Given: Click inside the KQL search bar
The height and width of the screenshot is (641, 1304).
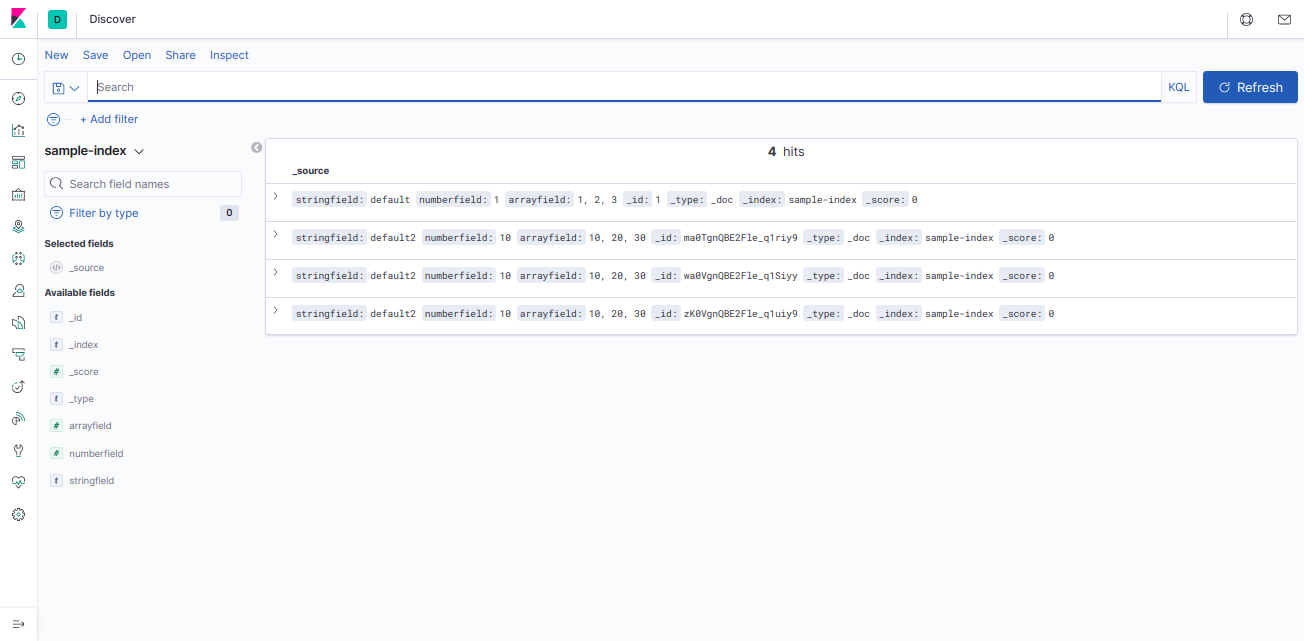Looking at the screenshot, I should pos(400,87).
